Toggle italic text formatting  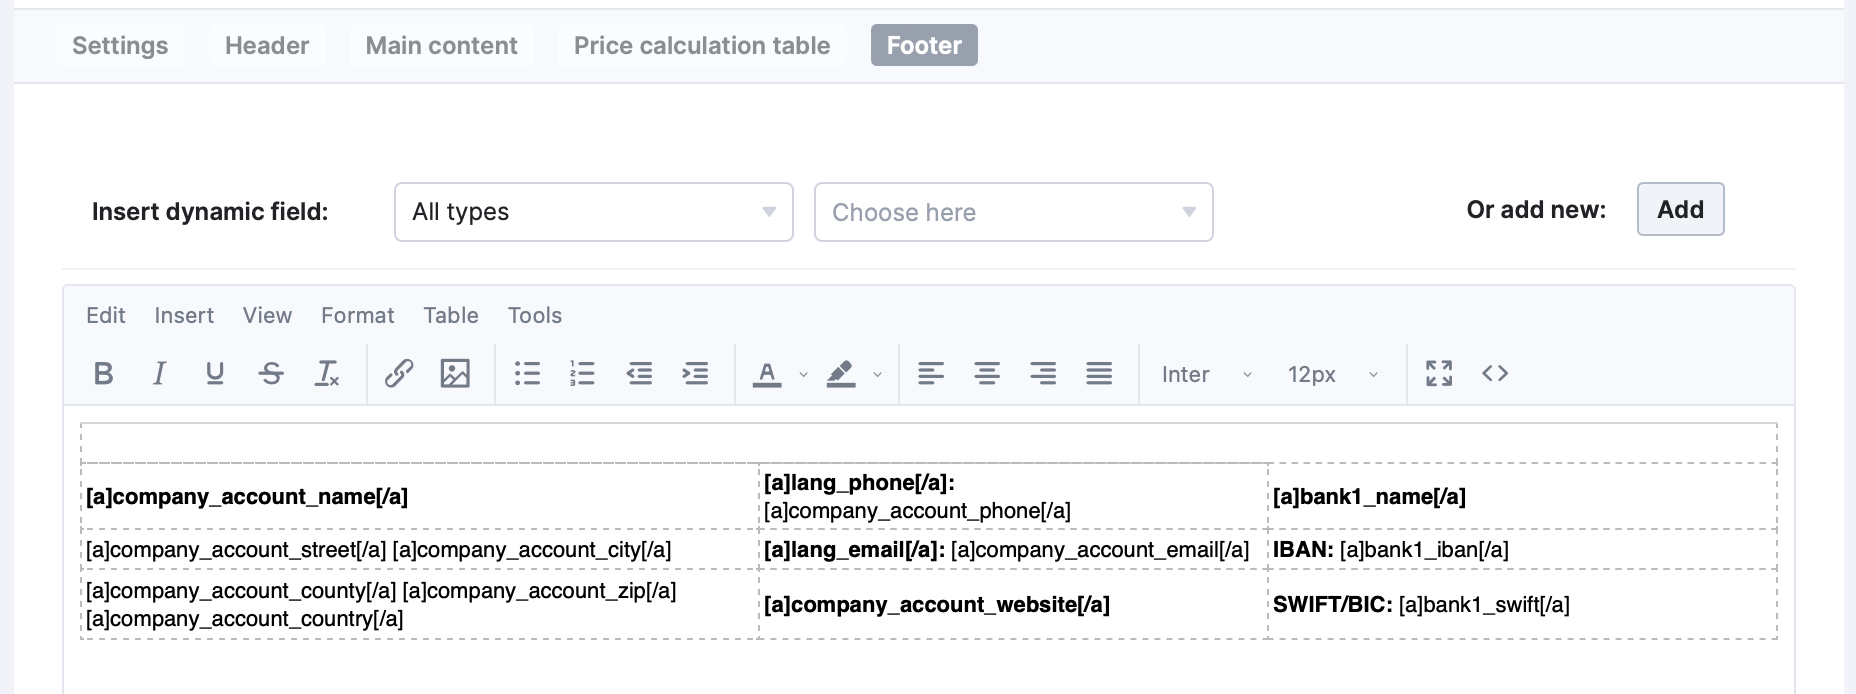tap(159, 374)
